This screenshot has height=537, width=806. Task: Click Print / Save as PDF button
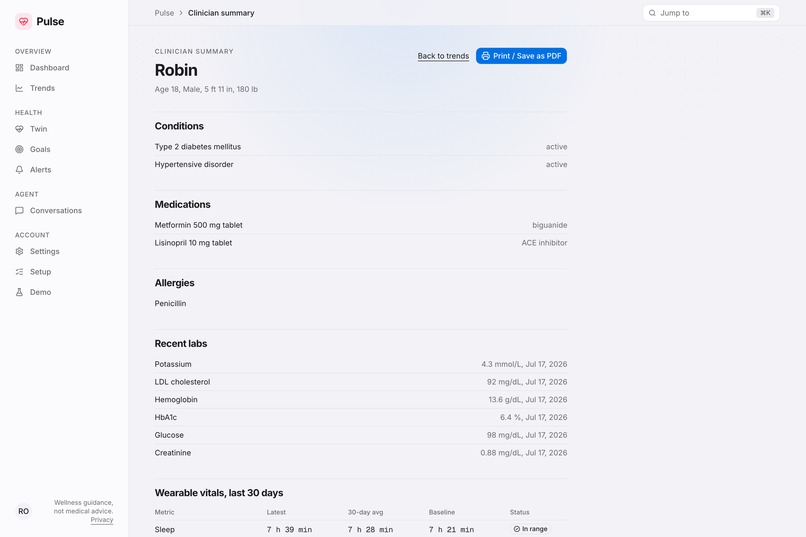(x=521, y=56)
